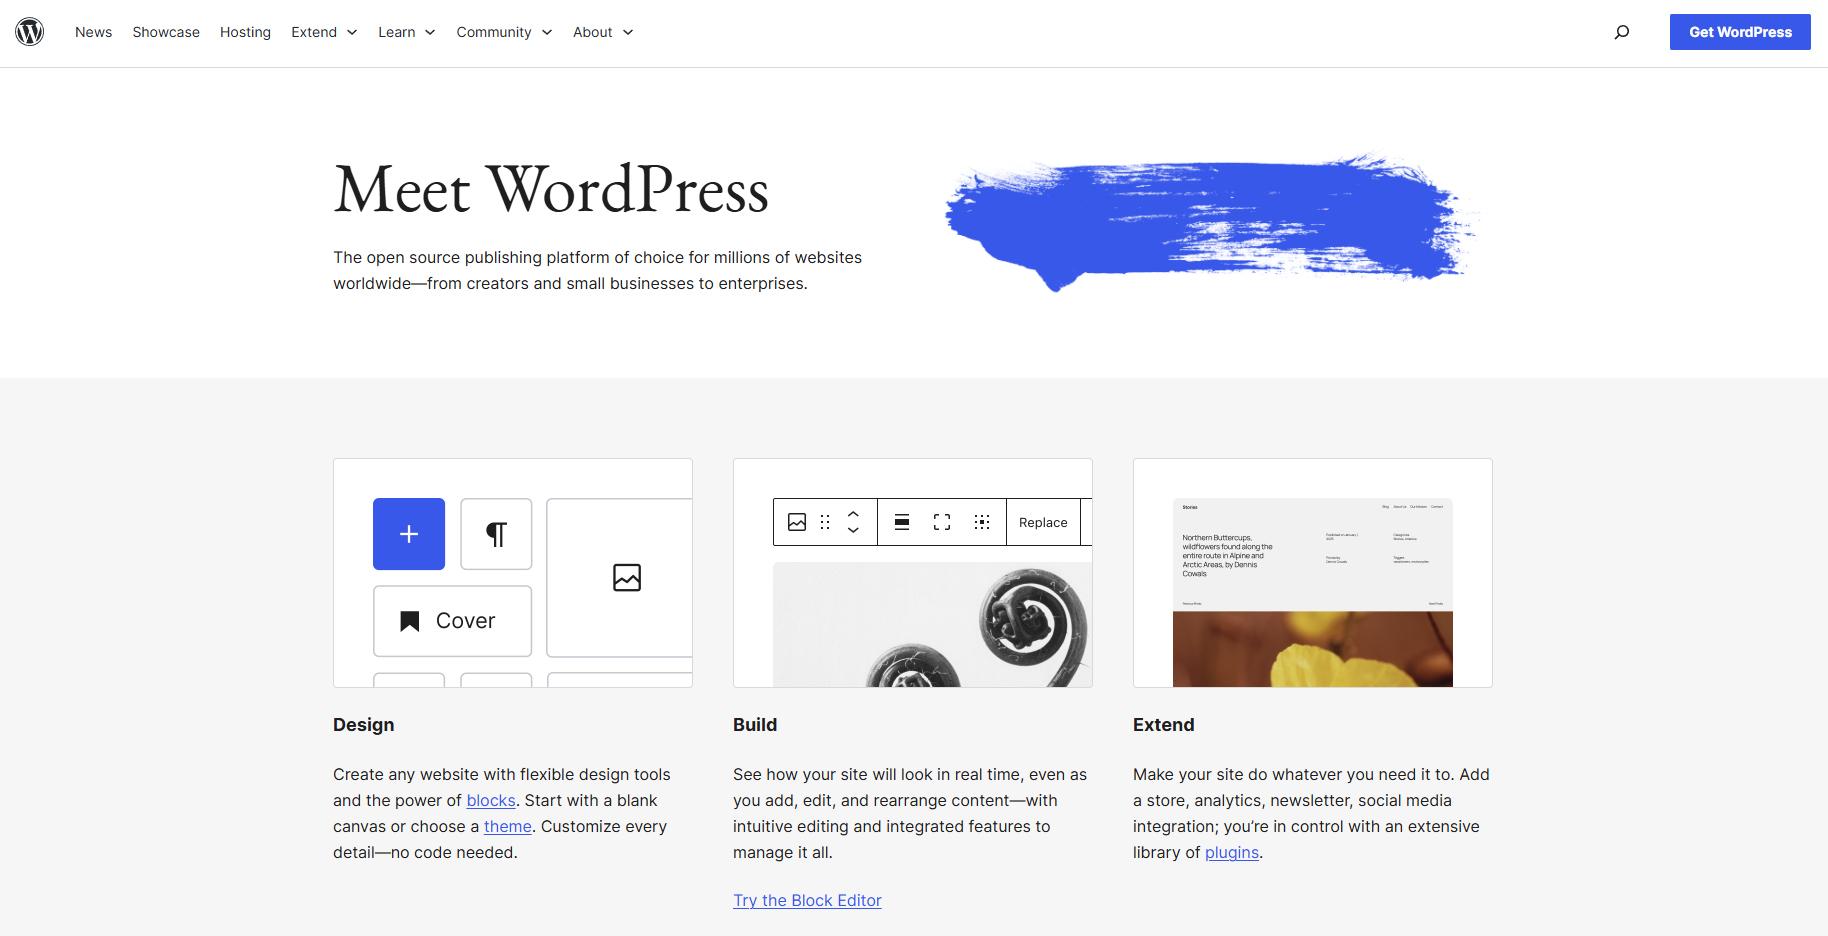The width and height of the screenshot is (1828, 936).
Task: Open the Hosting menu item
Action: pos(245,32)
